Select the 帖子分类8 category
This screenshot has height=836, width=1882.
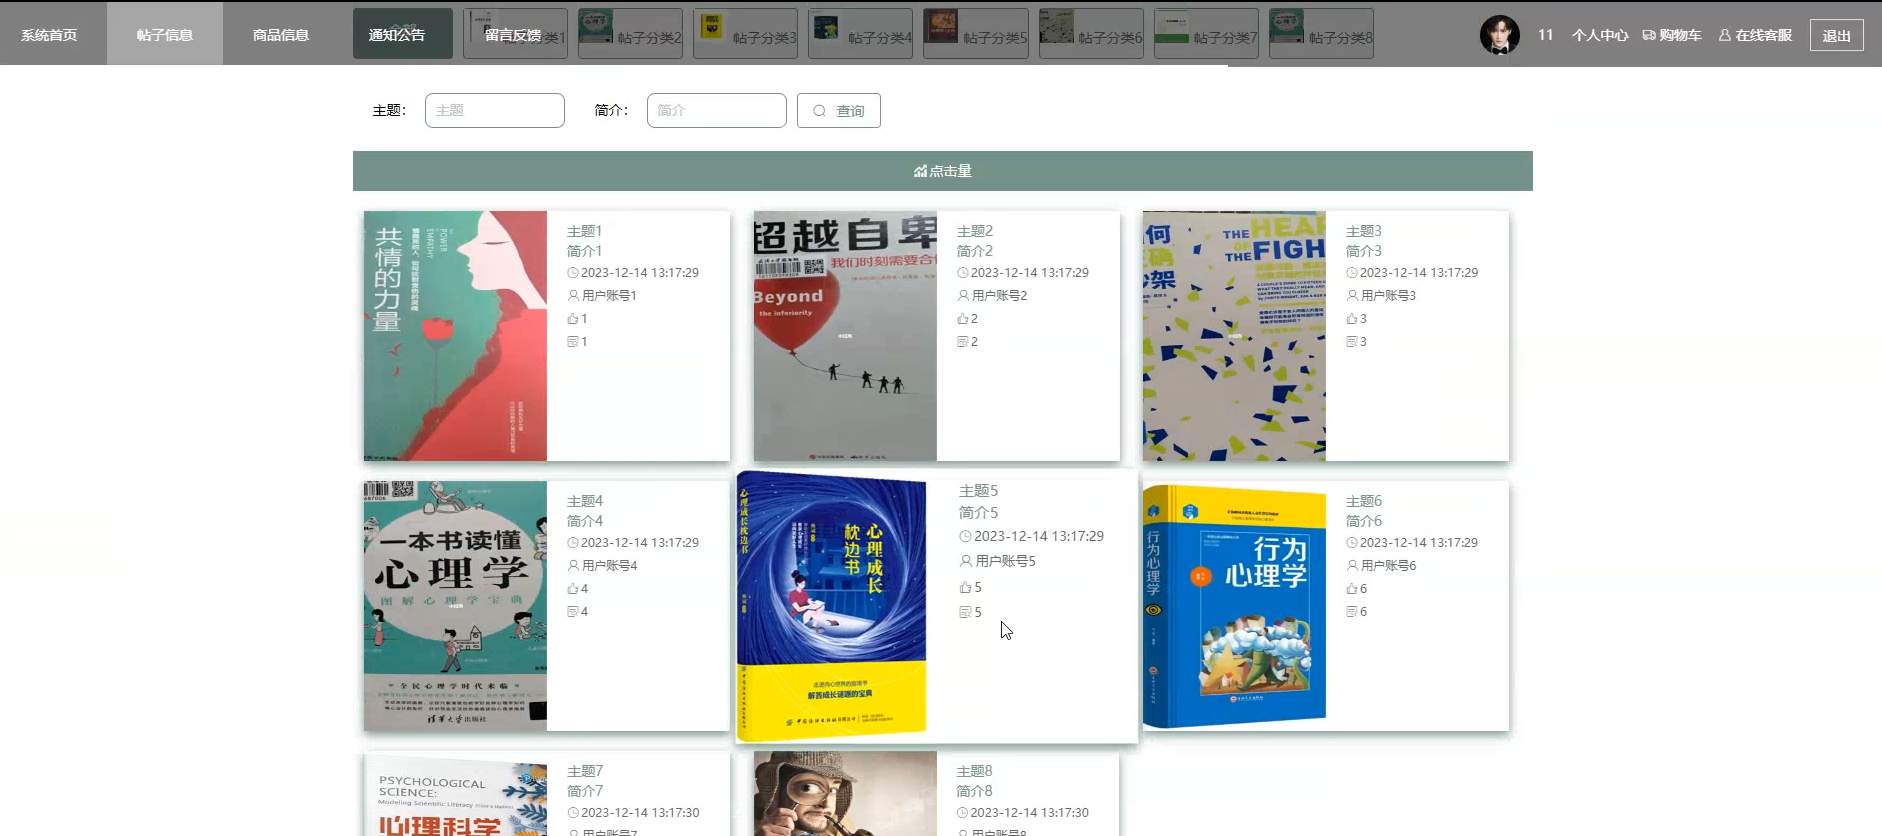[1321, 34]
